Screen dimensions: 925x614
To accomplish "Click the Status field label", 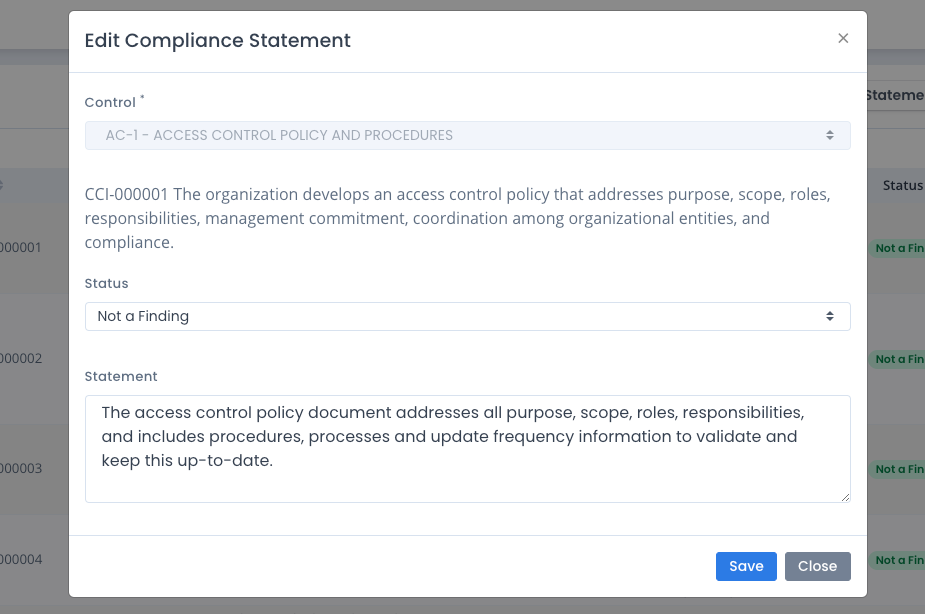I will (x=106, y=283).
